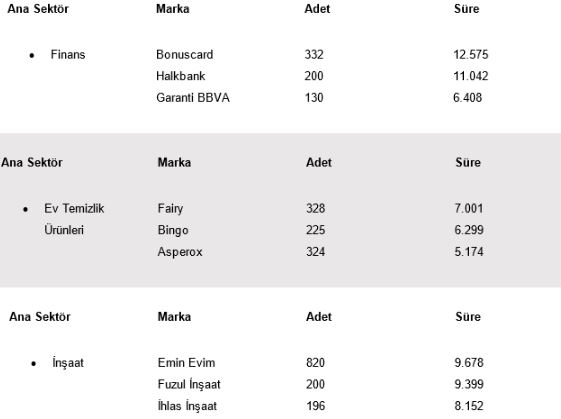Click Emin Evim's Adet value 820
561x419 pixels.
point(315,363)
